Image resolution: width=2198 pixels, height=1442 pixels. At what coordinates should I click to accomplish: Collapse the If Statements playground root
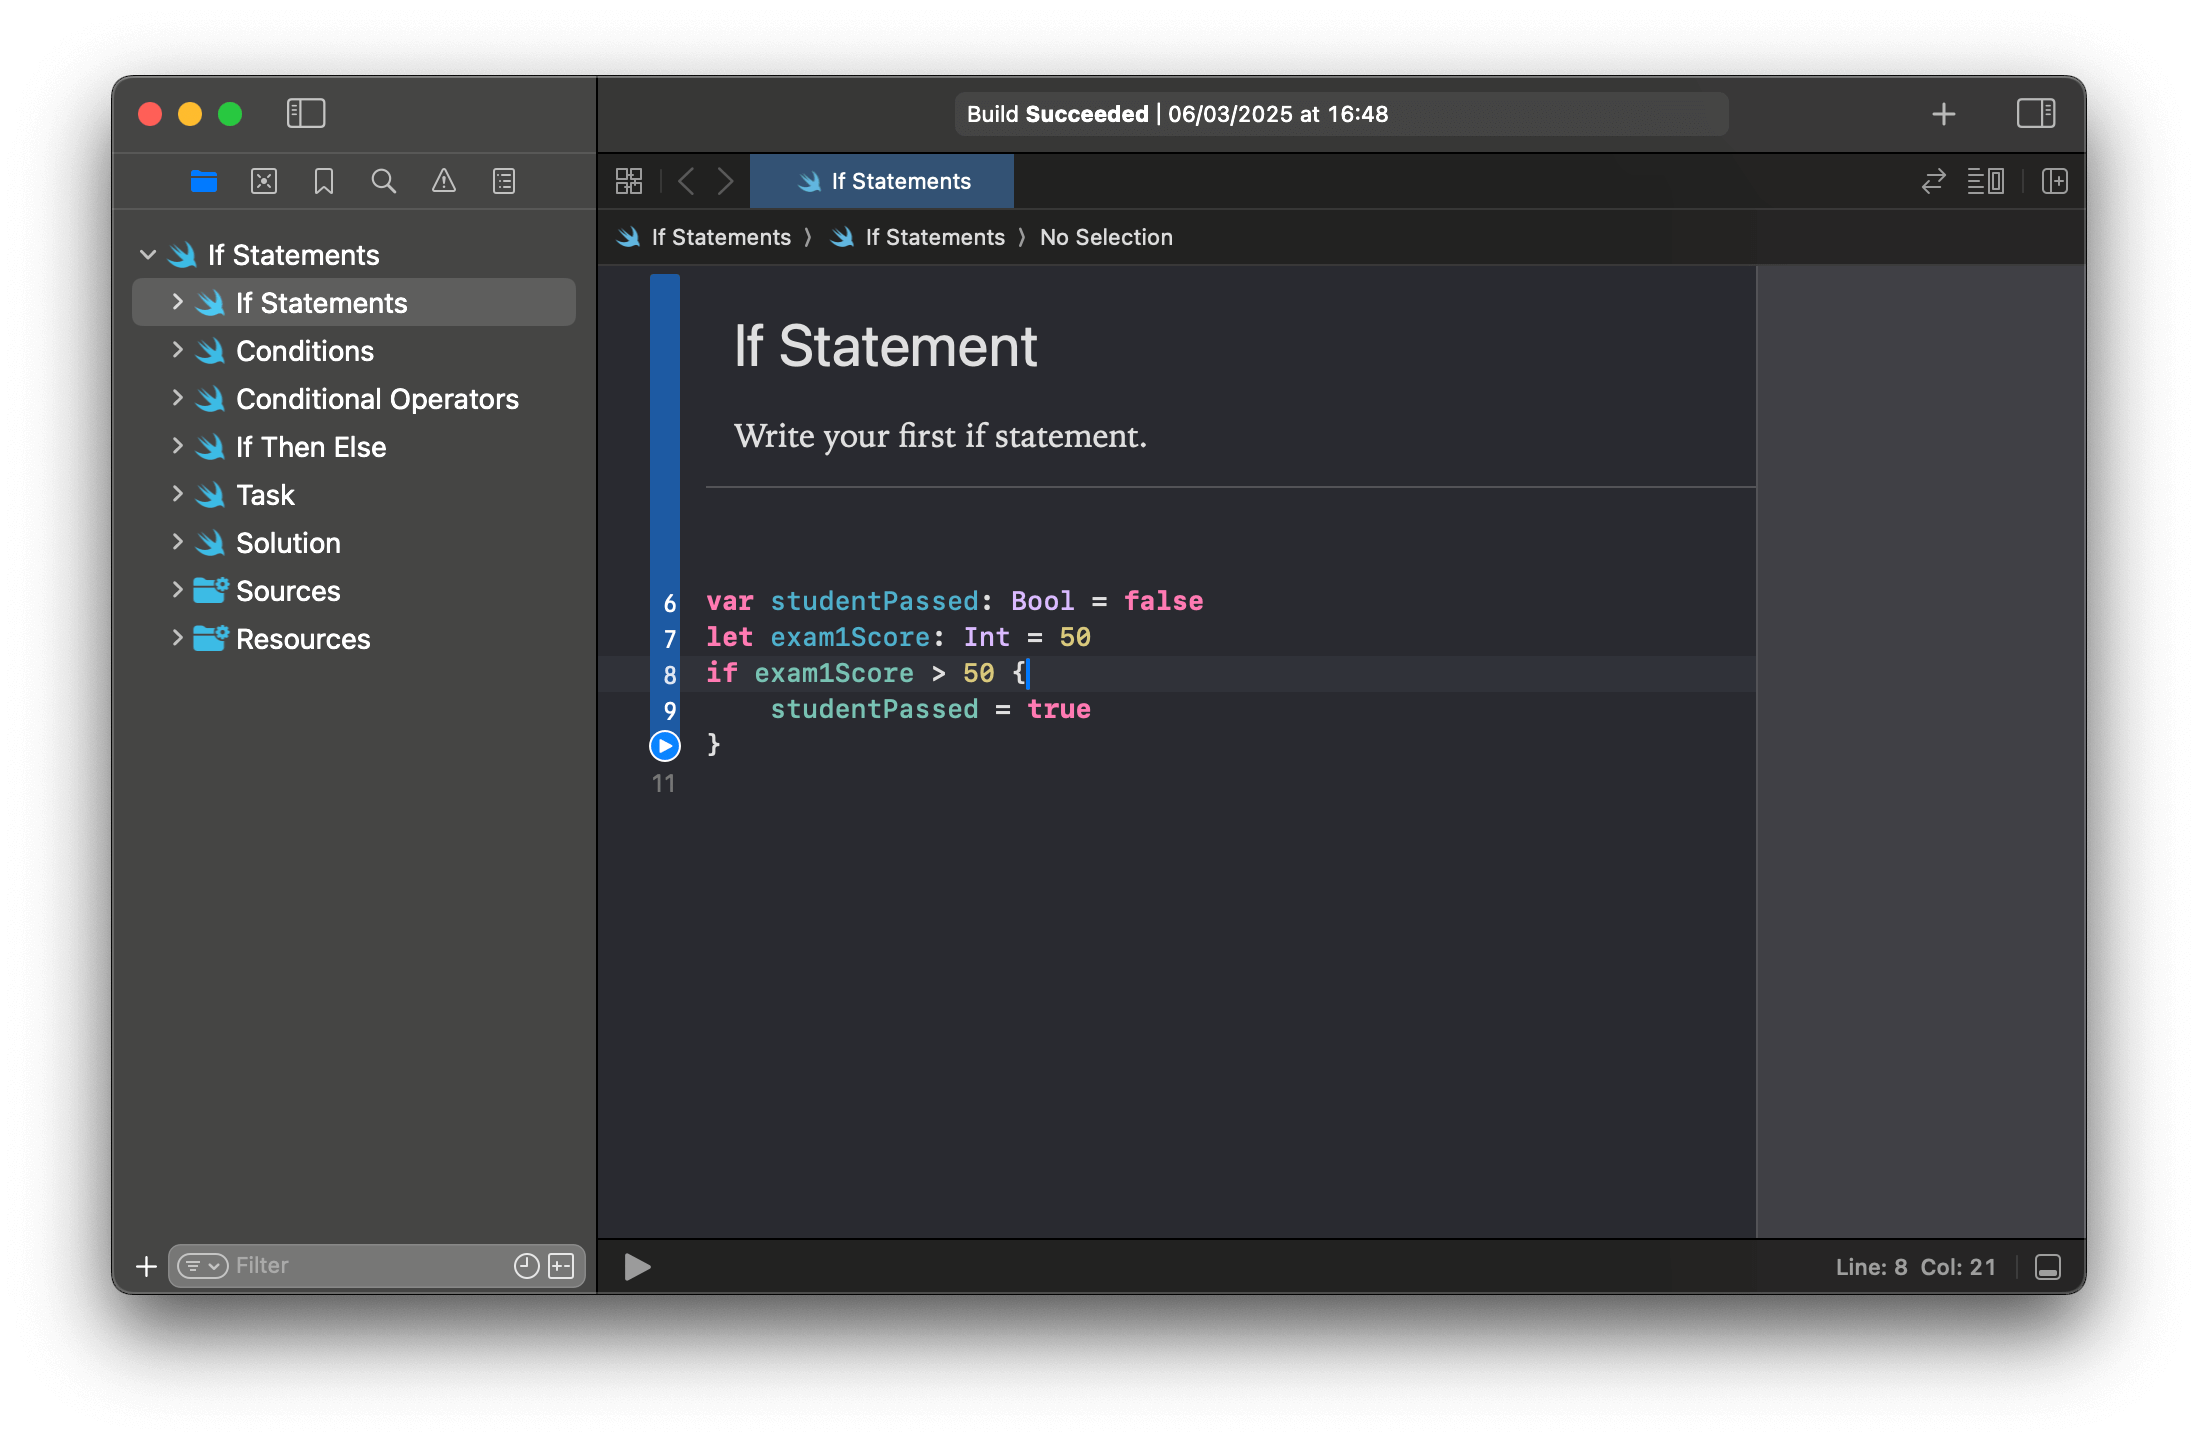click(x=148, y=254)
